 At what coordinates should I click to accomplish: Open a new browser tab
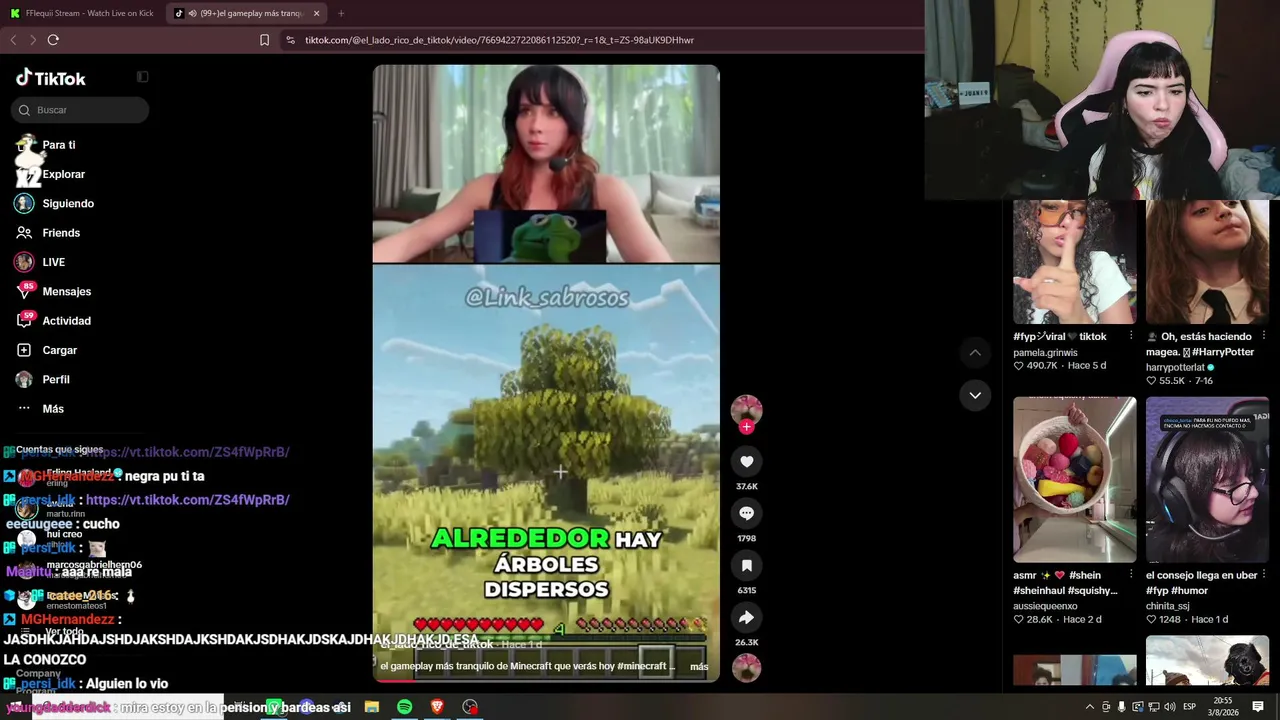(x=341, y=13)
